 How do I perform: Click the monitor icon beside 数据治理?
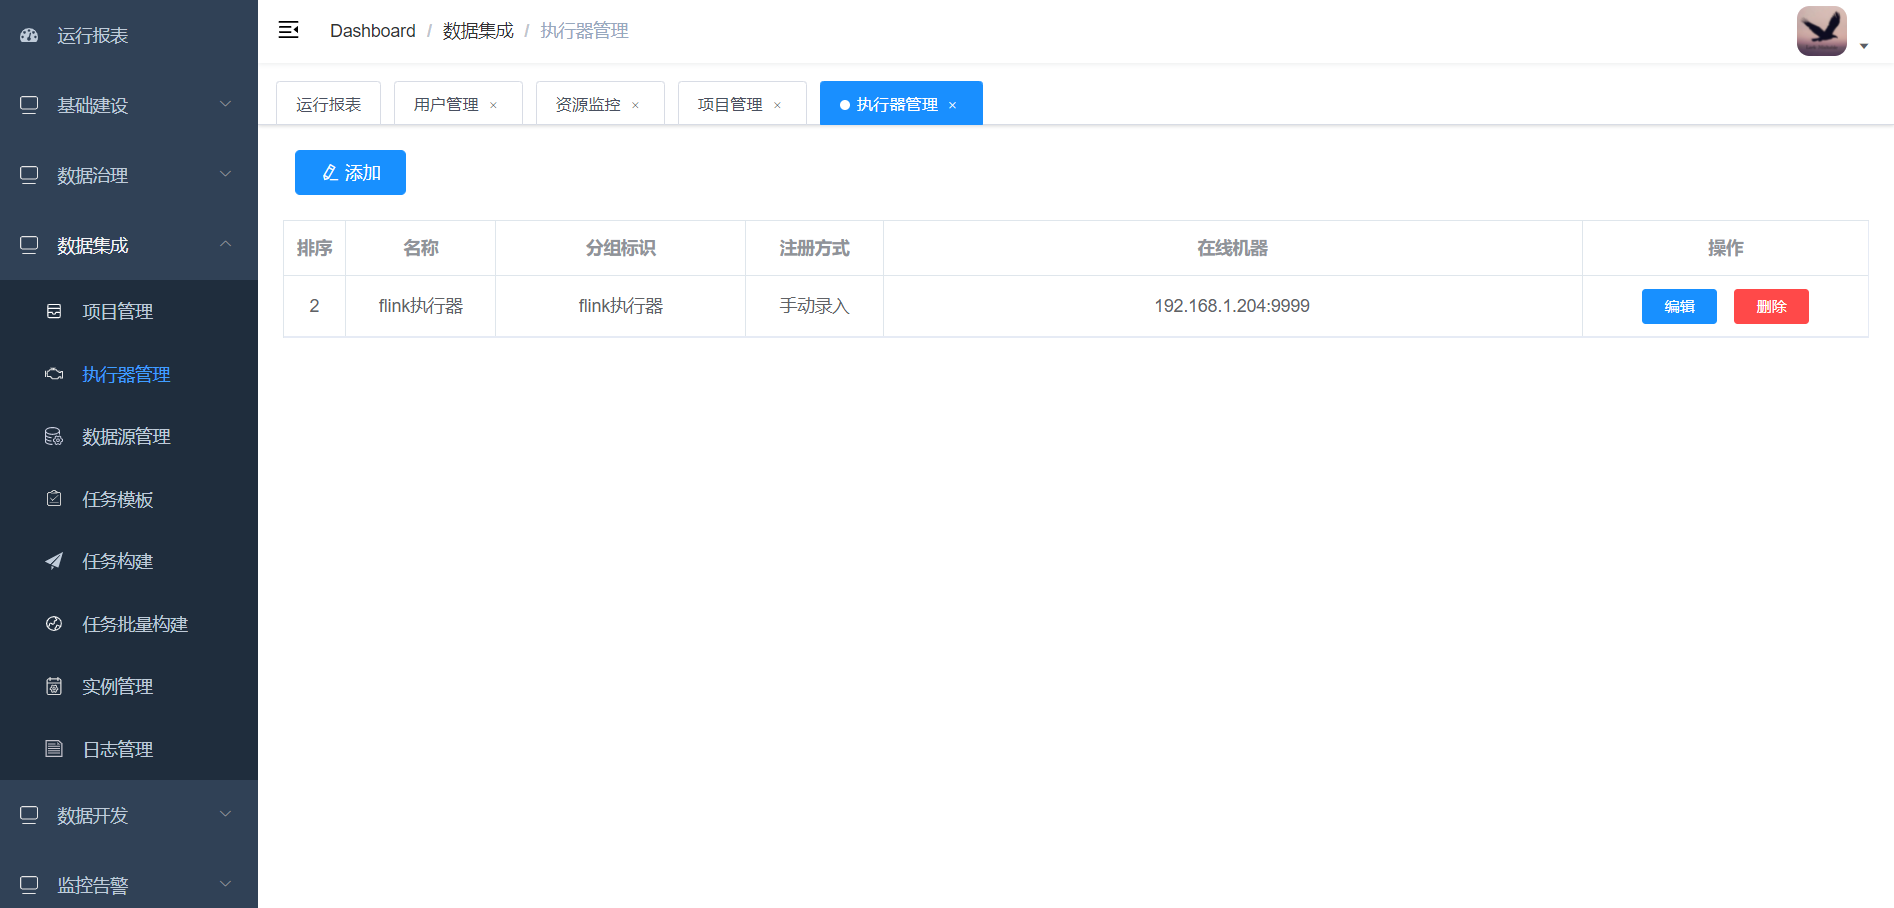(29, 175)
